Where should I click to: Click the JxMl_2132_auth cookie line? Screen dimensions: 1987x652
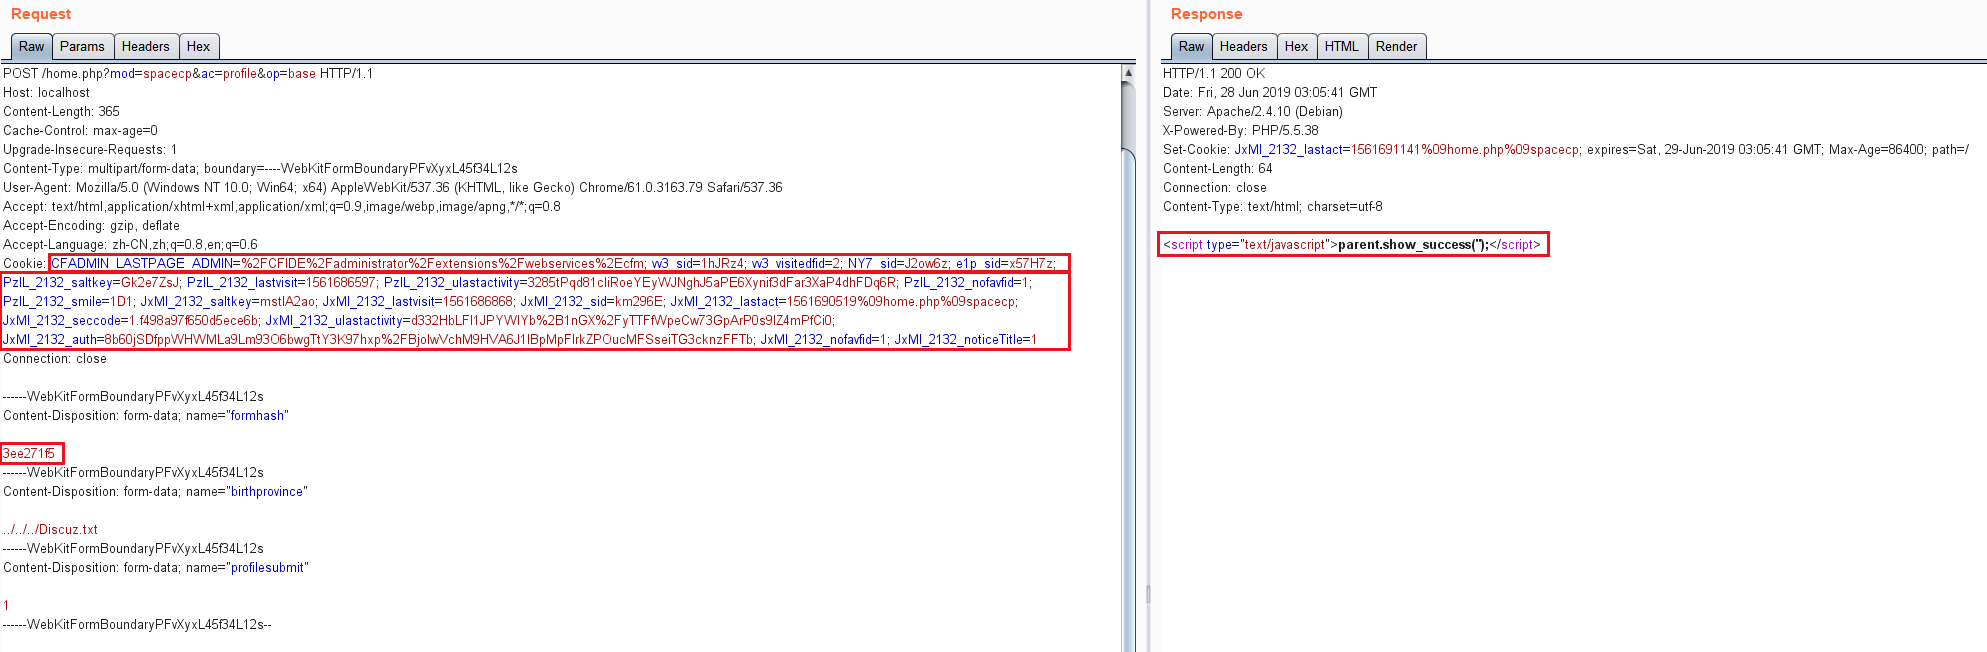click(x=378, y=340)
